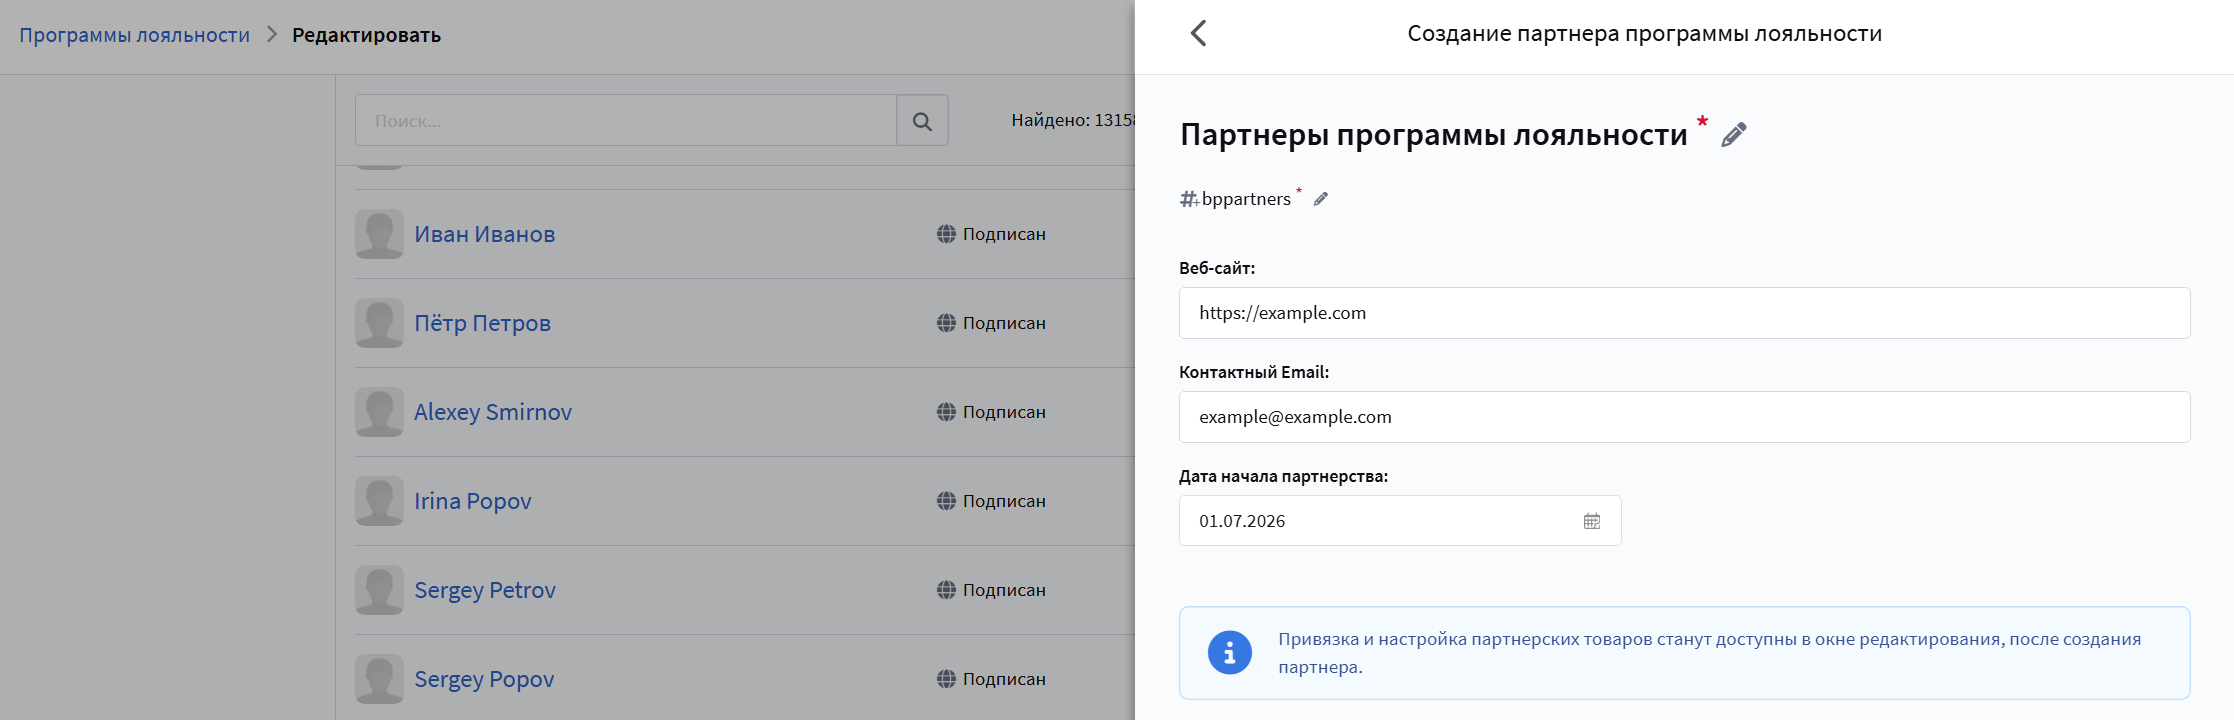Open the Alexey Smirnov profile link
This screenshot has width=2234, height=720.
tap(493, 412)
